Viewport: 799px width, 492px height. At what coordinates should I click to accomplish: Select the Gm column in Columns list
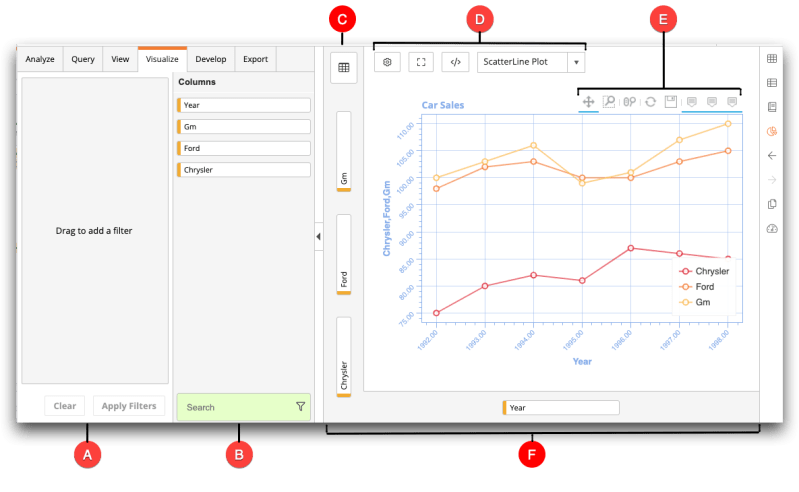pyautogui.click(x=244, y=126)
